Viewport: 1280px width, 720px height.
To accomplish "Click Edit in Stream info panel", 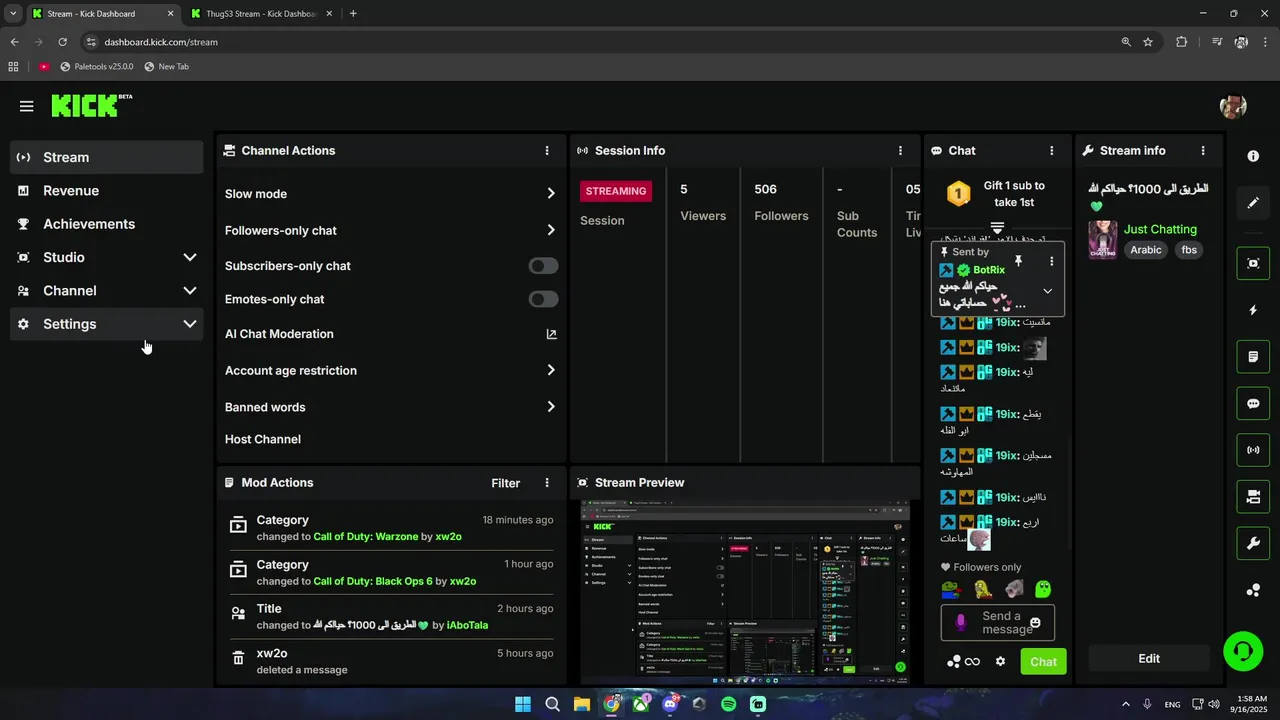I will click(x=1149, y=659).
